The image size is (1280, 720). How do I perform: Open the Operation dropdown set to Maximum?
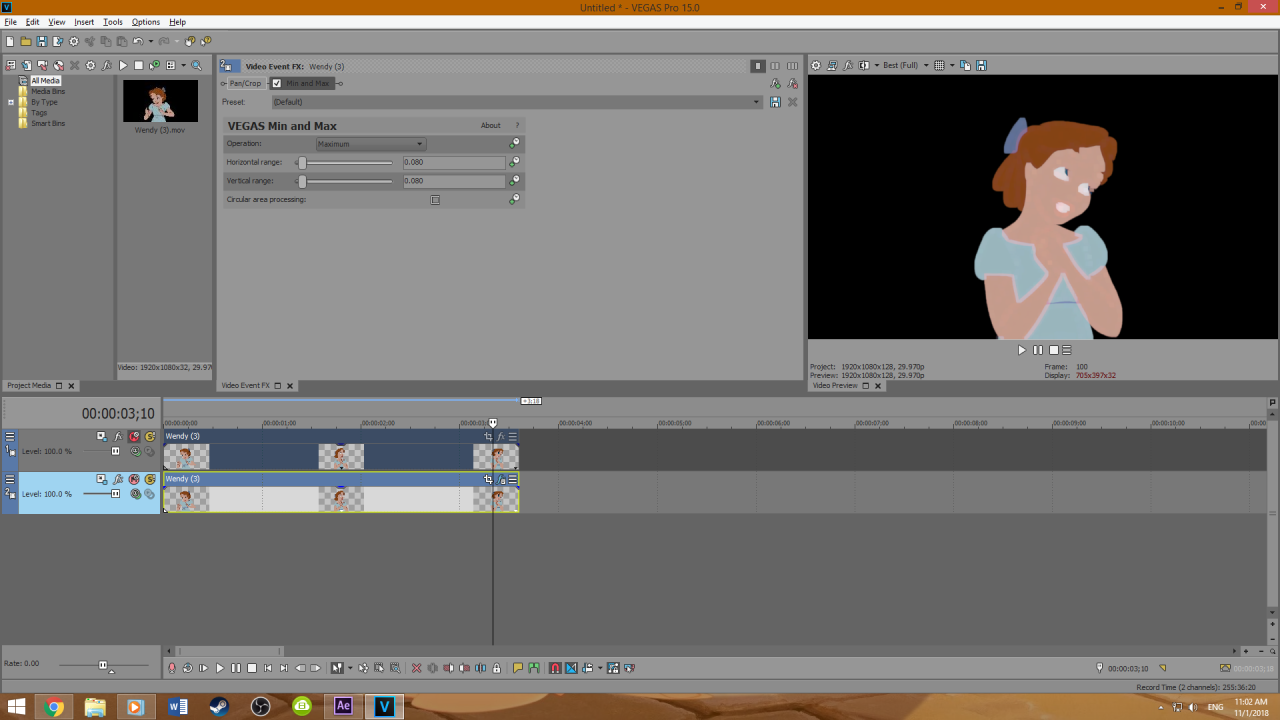pyautogui.click(x=370, y=144)
